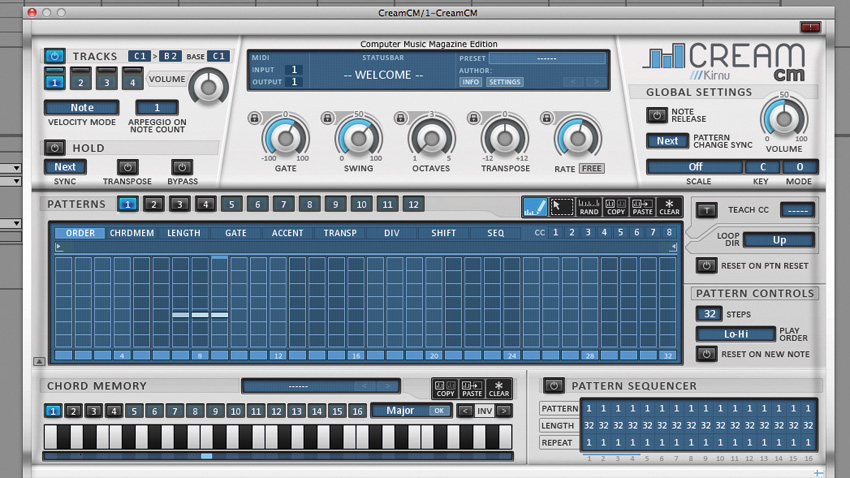Open the Velocity Mode Note dropdown
This screenshot has width=850, height=478.
80,108
